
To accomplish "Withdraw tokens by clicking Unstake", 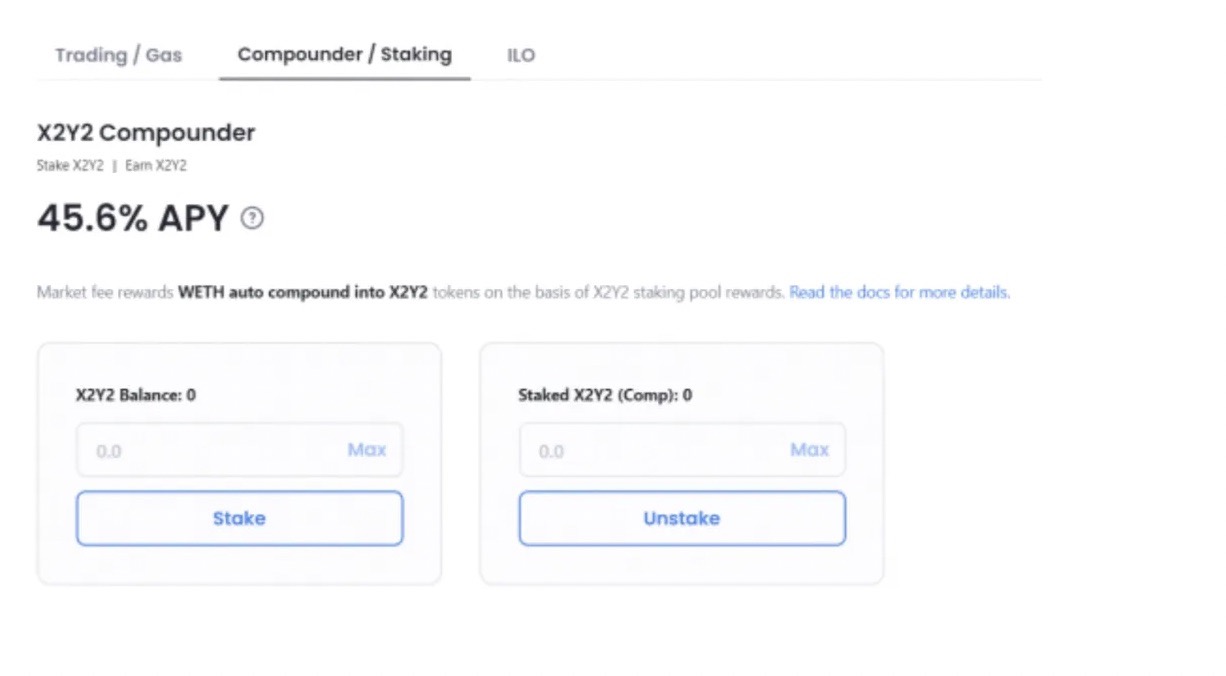I will (681, 518).
